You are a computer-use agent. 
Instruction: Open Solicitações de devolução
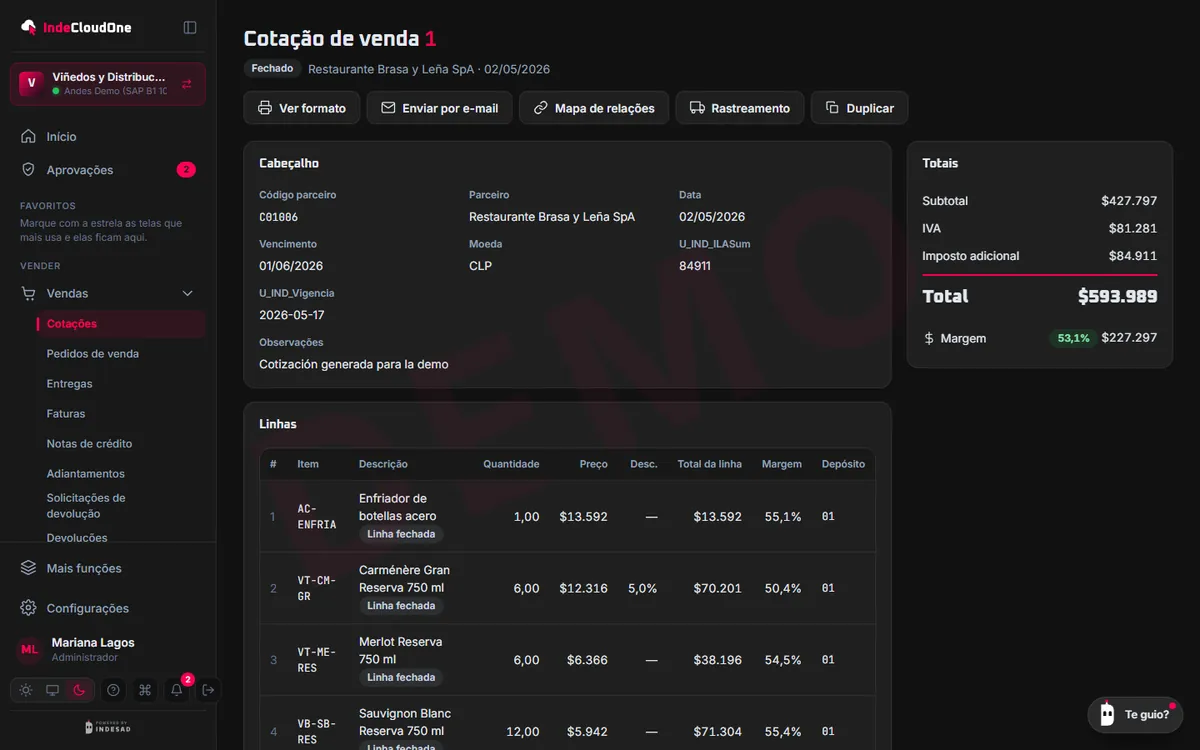[x=86, y=506]
